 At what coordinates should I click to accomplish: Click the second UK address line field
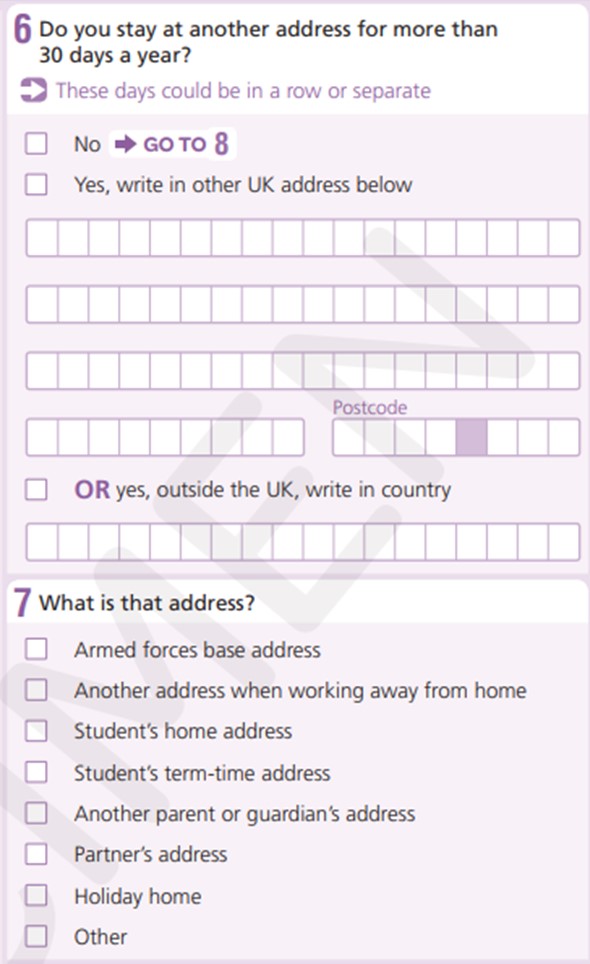pos(302,304)
